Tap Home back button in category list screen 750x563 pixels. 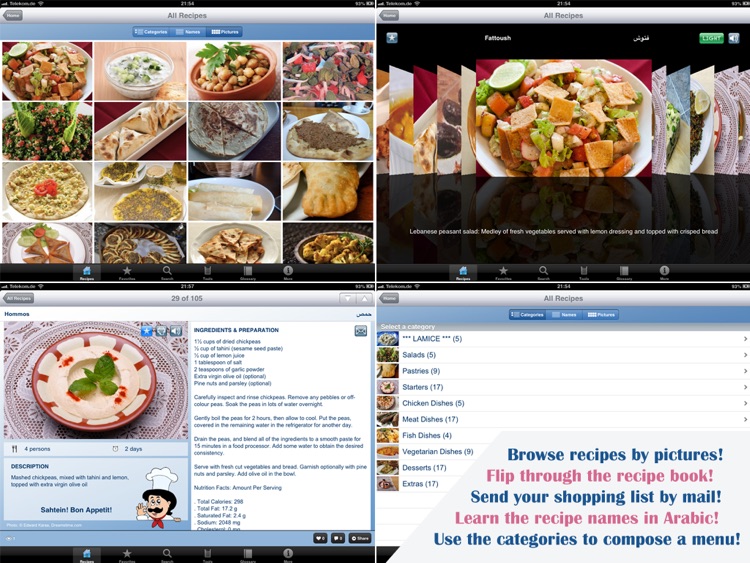pyautogui.click(x=389, y=298)
